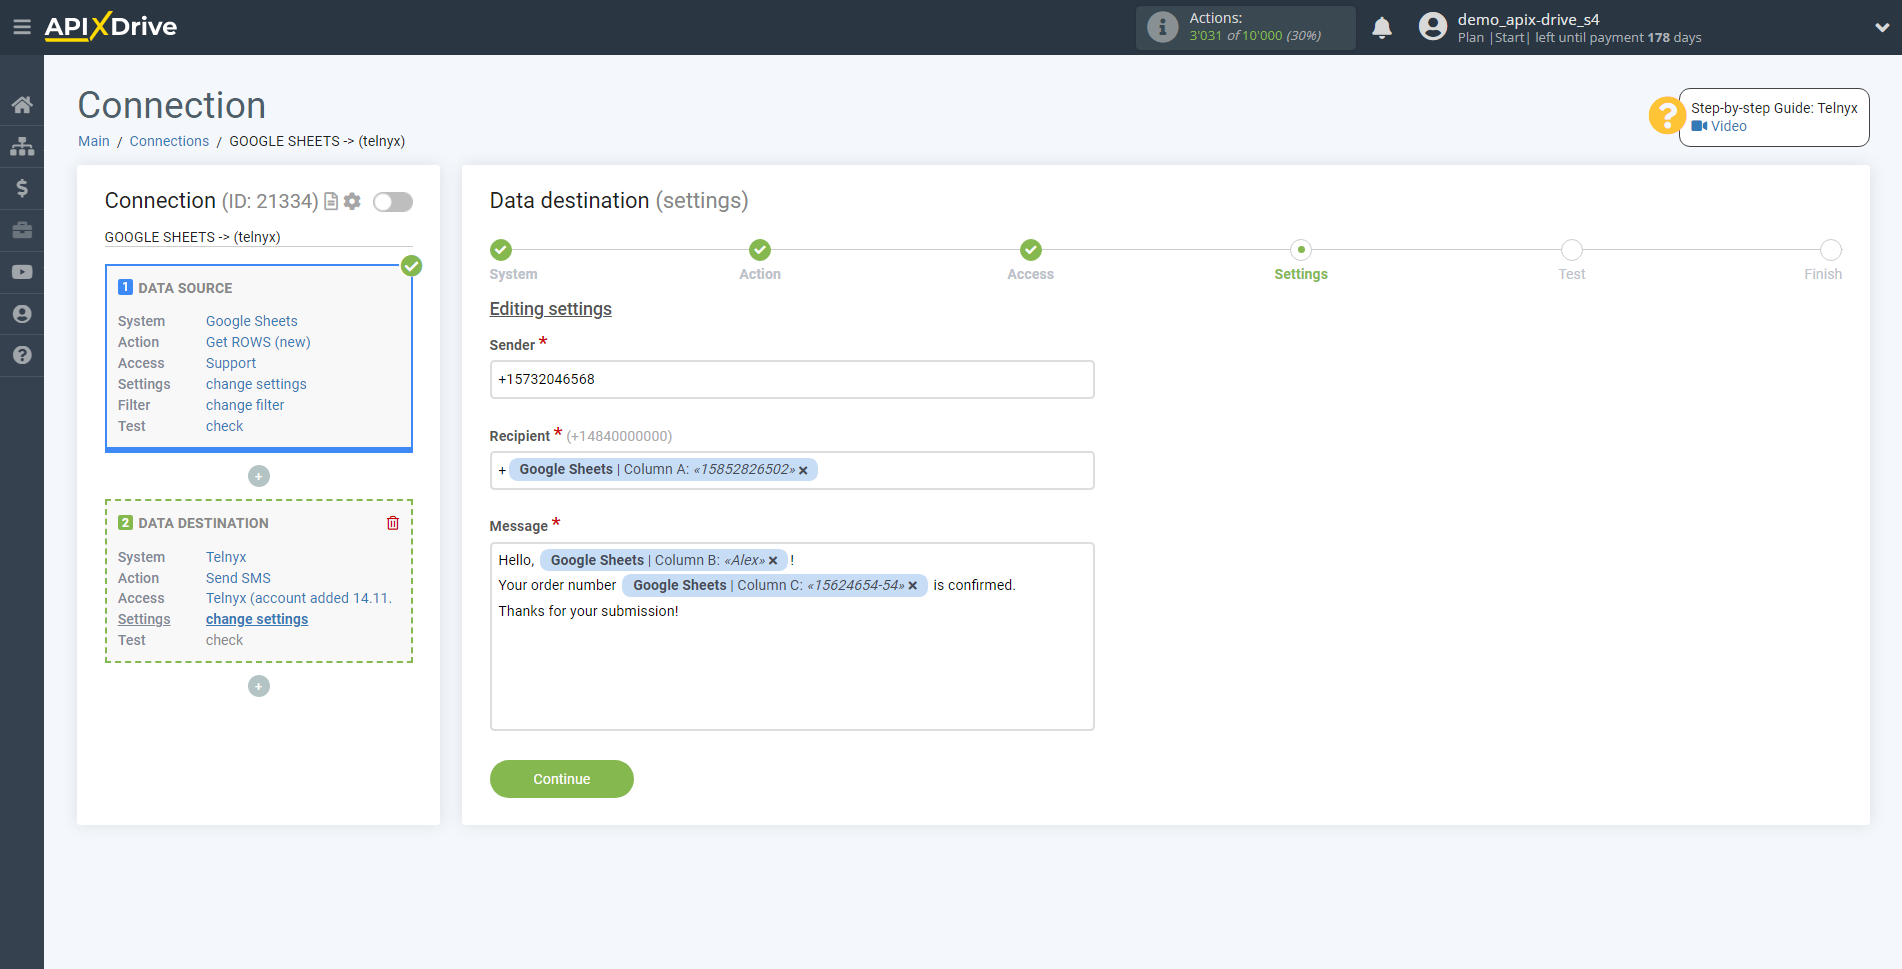The image size is (1902, 969).
Task: Click the Data Source block header
Action: click(x=185, y=288)
